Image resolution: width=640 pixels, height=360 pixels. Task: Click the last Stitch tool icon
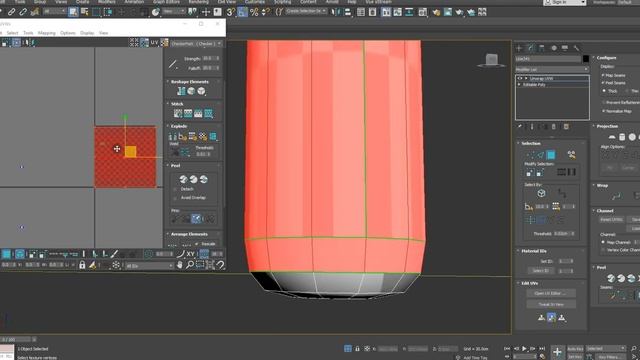click(x=209, y=113)
